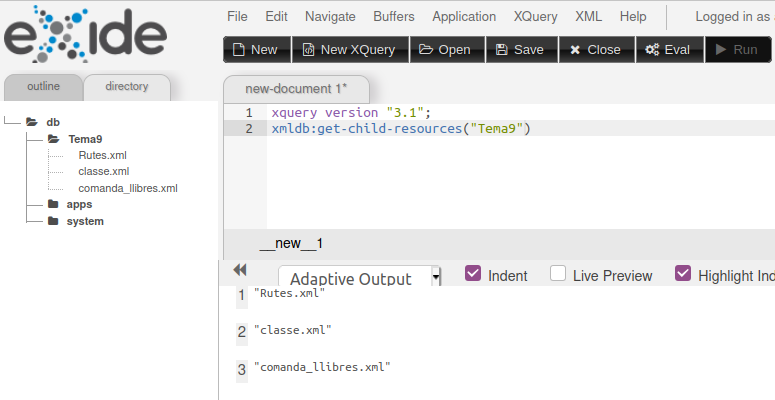Image resolution: width=775 pixels, height=400 pixels.
Task: Expand the apps collection folder
Action: 53,204
